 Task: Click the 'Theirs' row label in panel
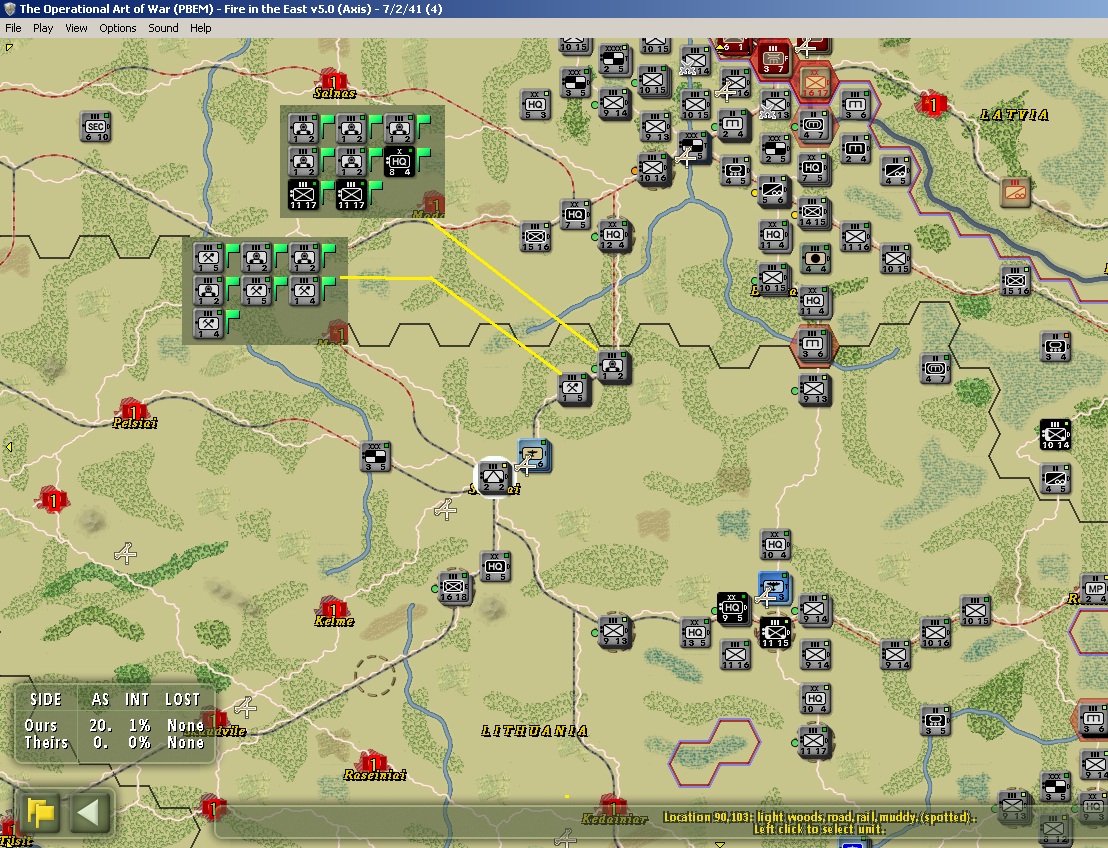click(x=47, y=743)
